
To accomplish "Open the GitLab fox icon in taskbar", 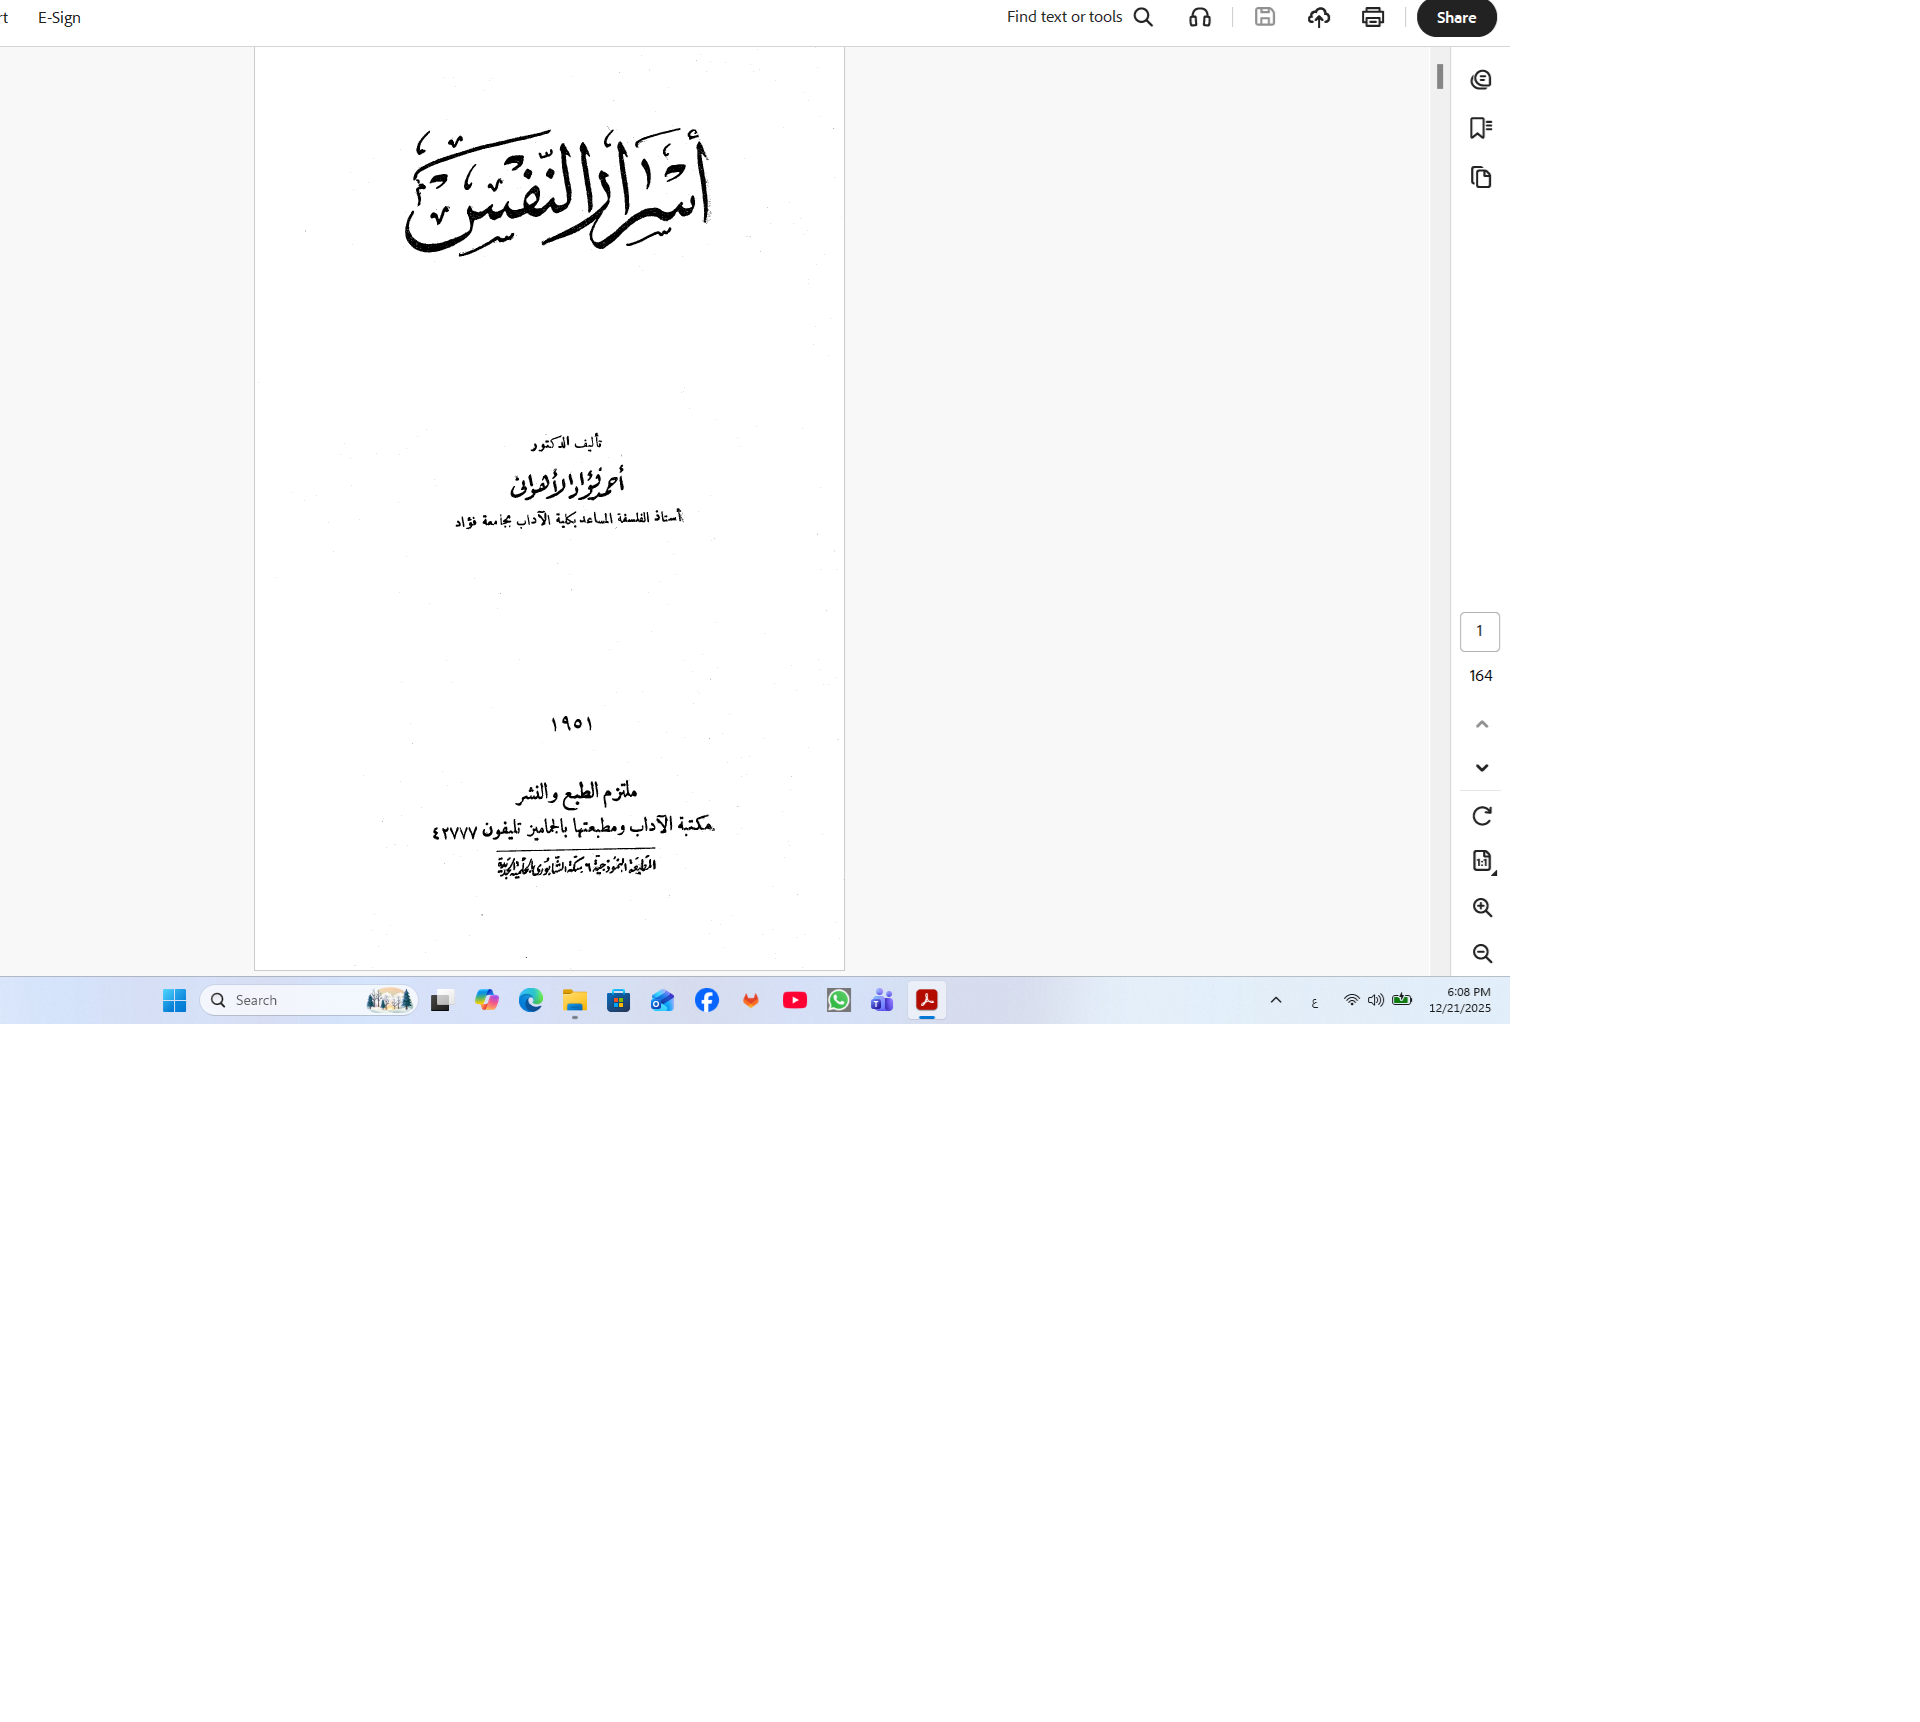I will 751,1000.
